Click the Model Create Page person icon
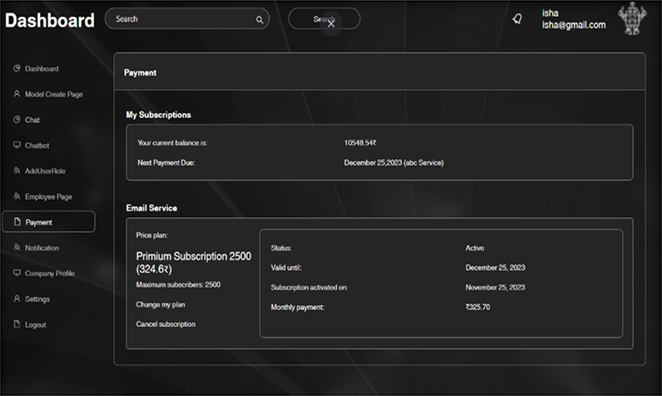Image resolution: width=662 pixels, height=396 pixels. coord(17,94)
